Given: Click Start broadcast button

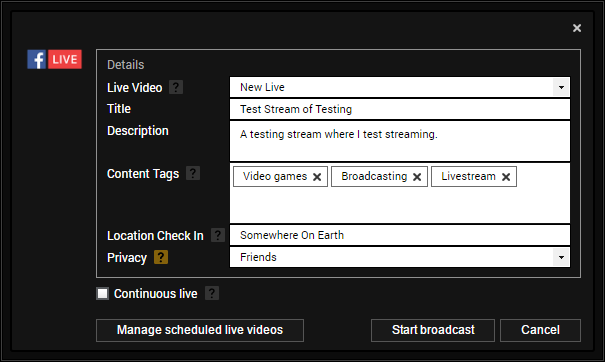Looking at the screenshot, I should [x=433, y=330].
